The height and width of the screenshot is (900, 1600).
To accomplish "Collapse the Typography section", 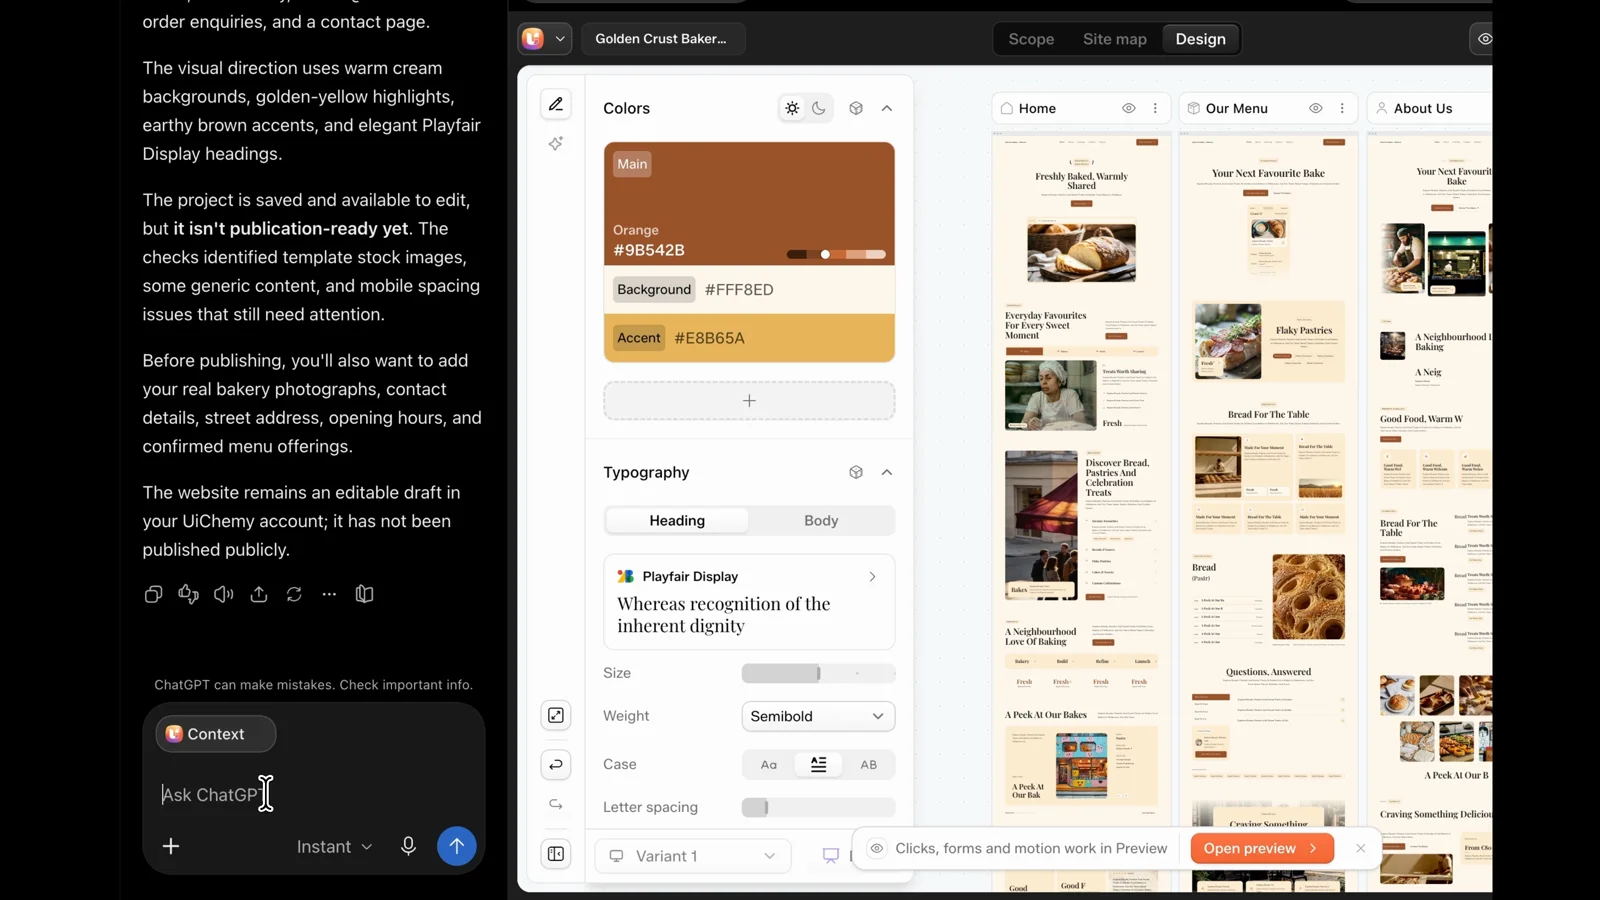I will click(x=887, y=472).
